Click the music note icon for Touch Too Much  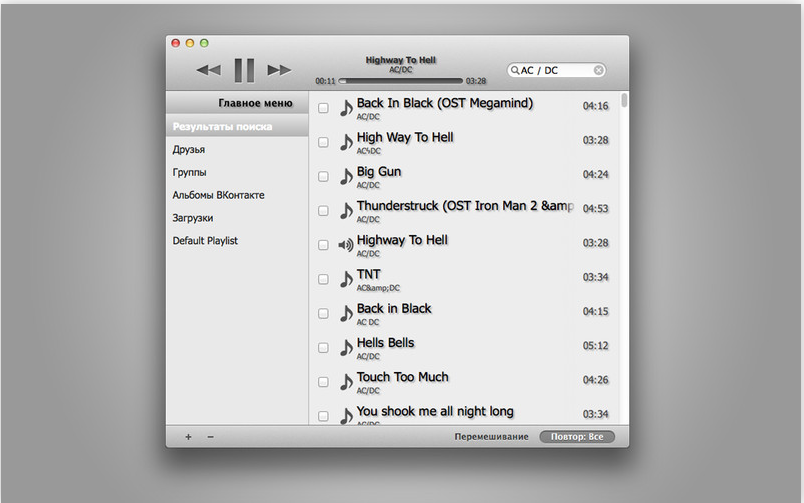pos(347,382)
